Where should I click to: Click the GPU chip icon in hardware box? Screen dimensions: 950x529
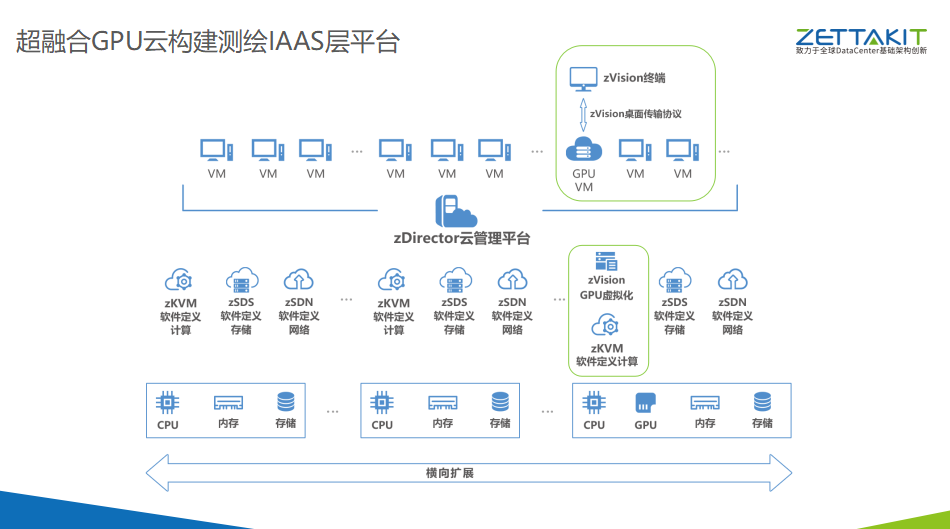(x=645, y=402)
